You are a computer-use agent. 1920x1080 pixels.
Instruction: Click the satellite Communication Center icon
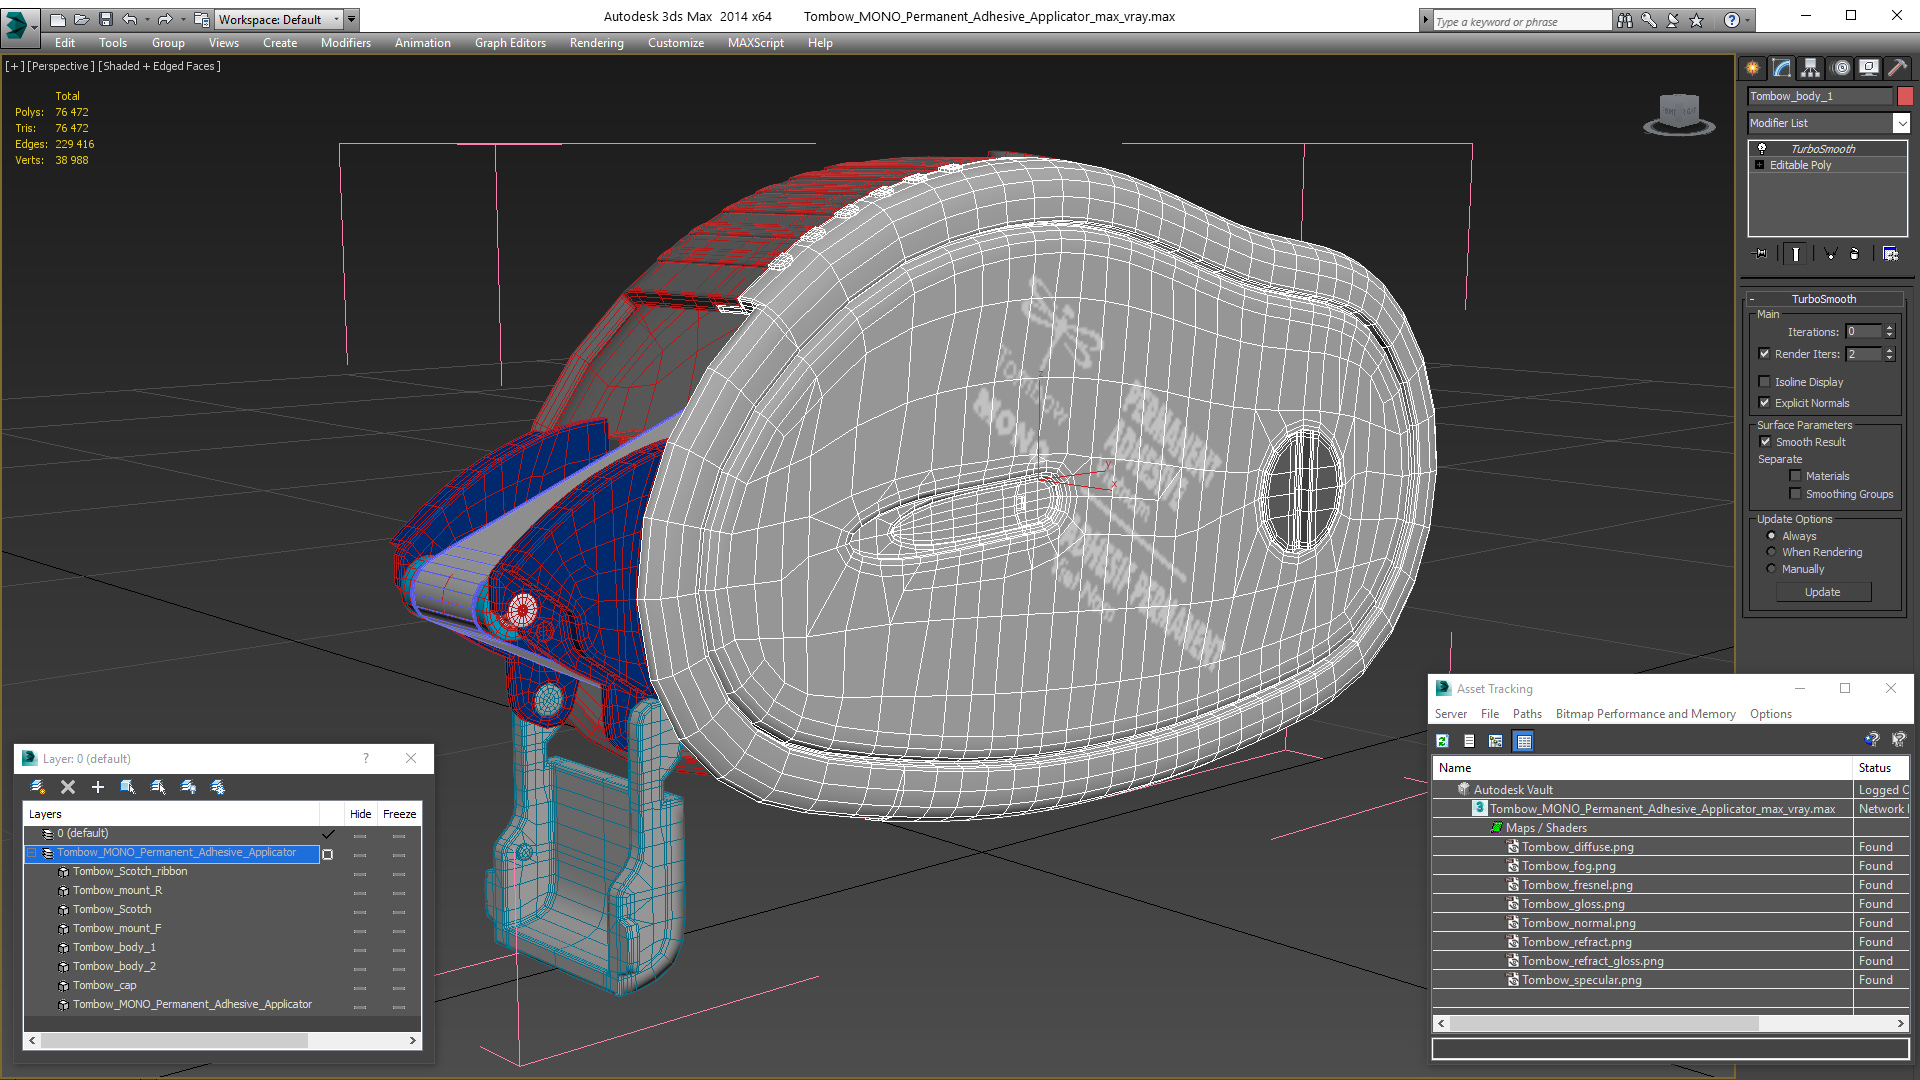(1673, 20)
